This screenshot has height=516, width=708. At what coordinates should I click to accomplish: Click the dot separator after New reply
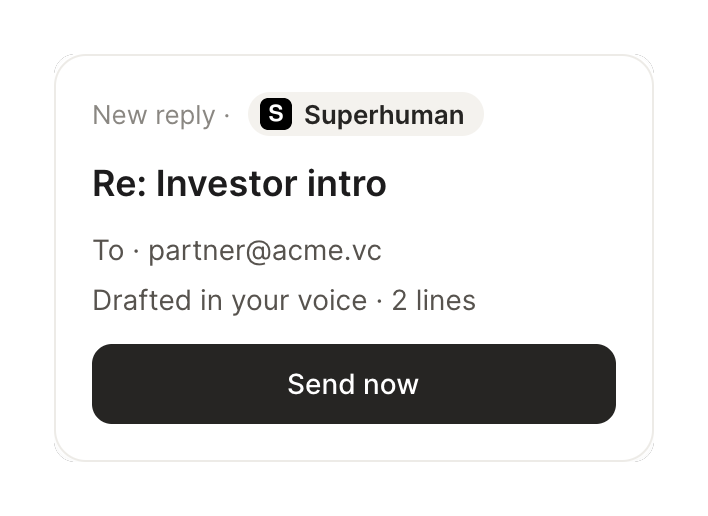click(227, 116)
